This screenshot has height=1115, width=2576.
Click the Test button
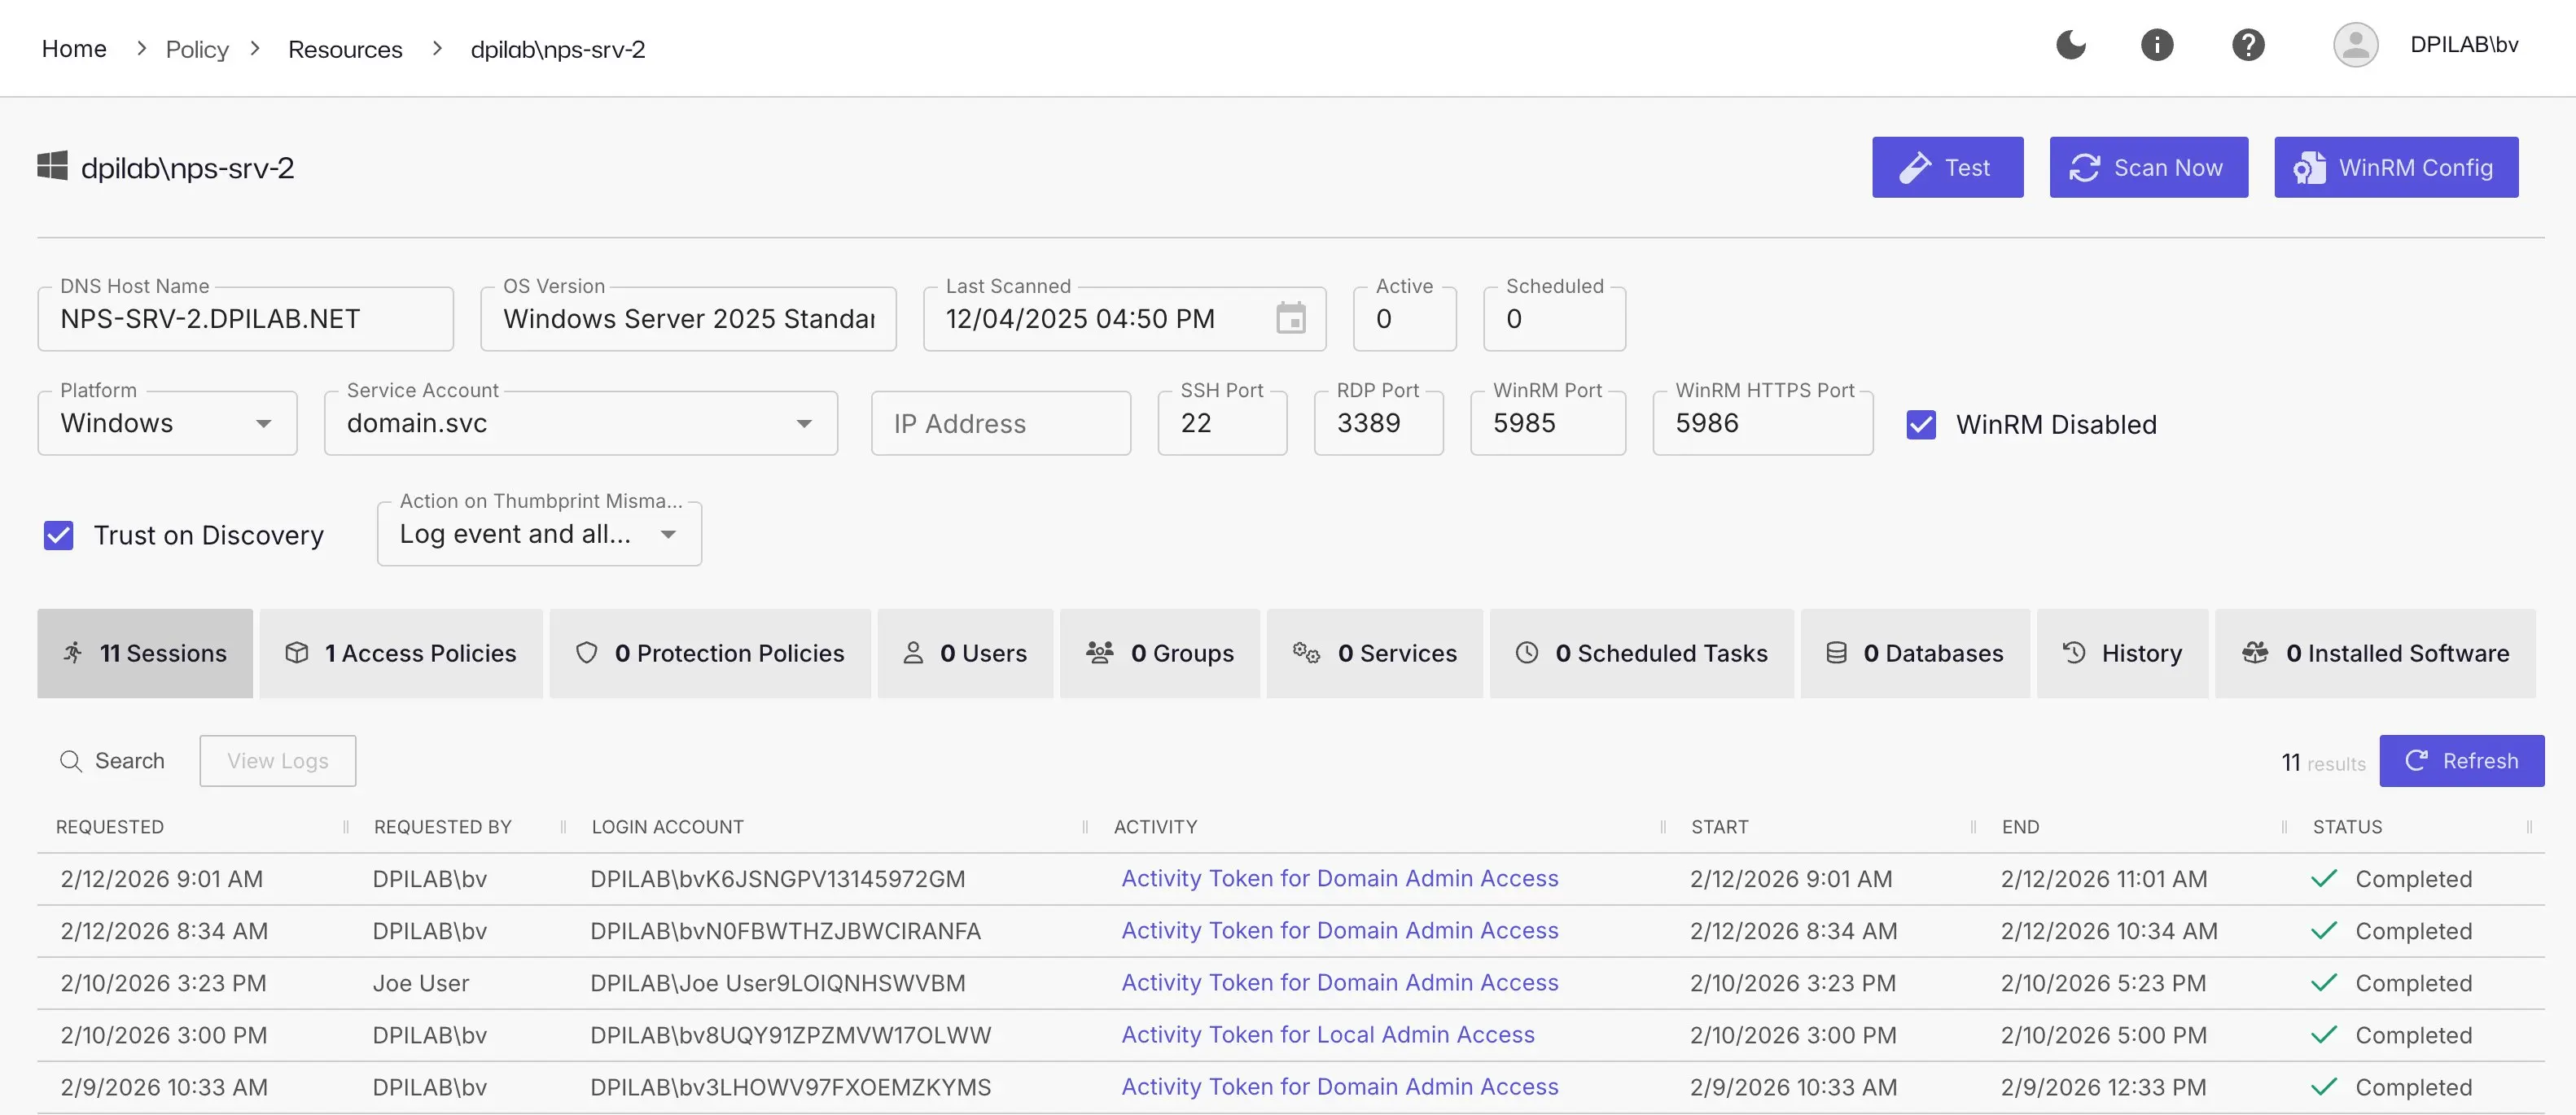click(x=1947, y=167)
